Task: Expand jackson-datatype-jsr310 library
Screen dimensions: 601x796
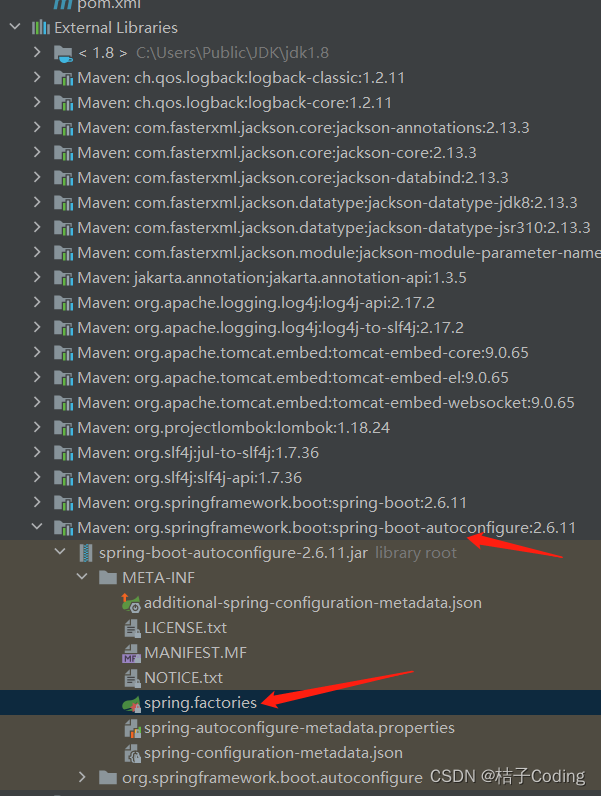Action: (37, 227)
